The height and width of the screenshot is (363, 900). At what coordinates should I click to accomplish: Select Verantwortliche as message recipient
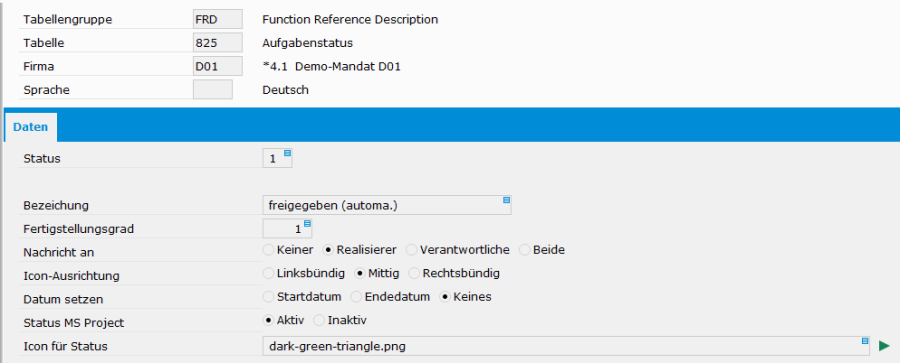[412, 250]
